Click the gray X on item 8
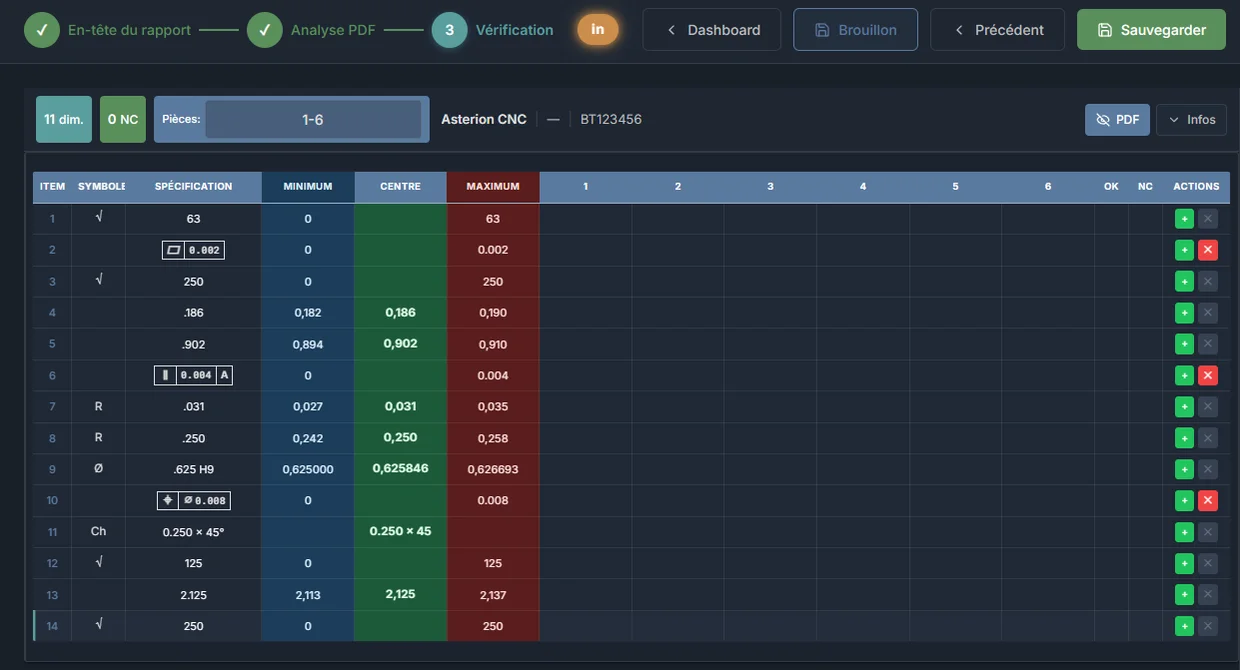Image resolution: width=1240 pixels, height=670 pixels. [1208, 438]
